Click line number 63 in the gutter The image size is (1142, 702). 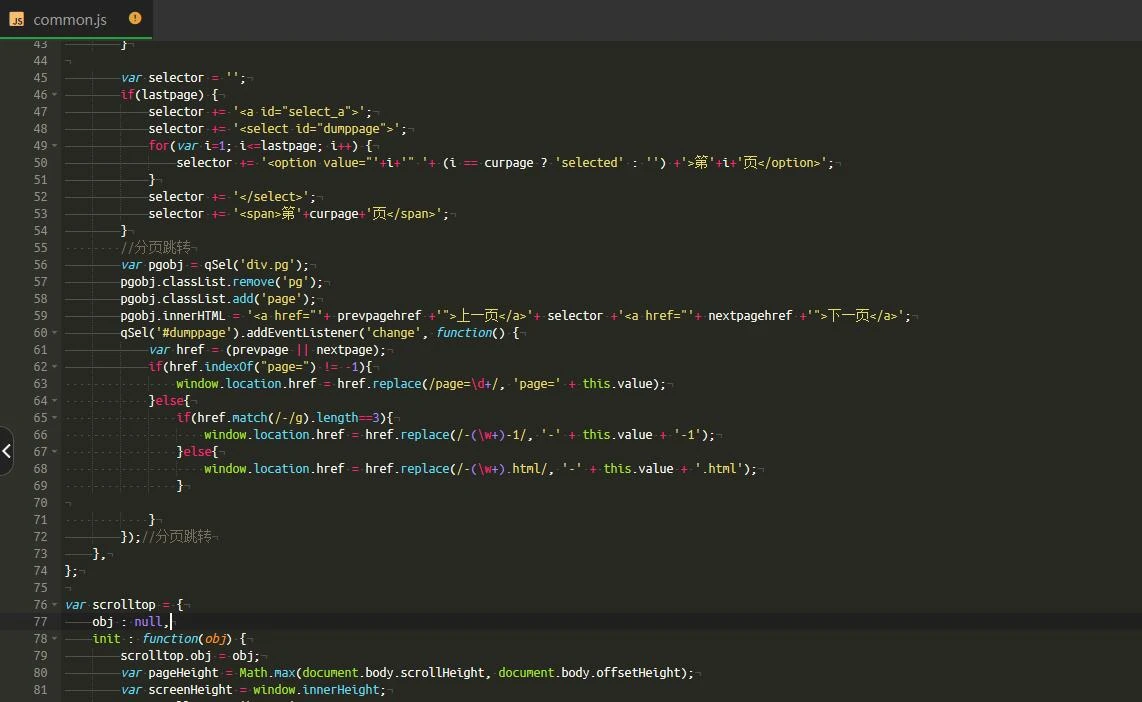coord(40,384)
